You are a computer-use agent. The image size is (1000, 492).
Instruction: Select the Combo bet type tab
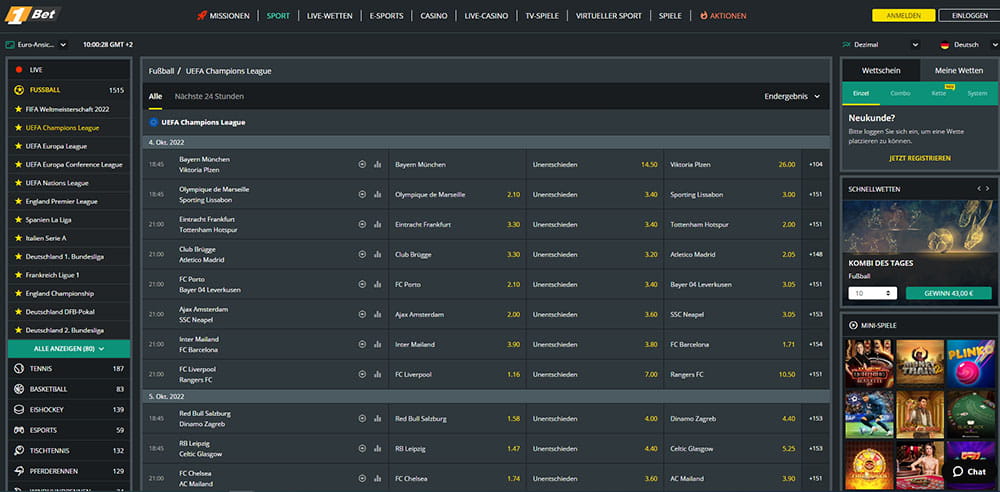tap(900, 93)
